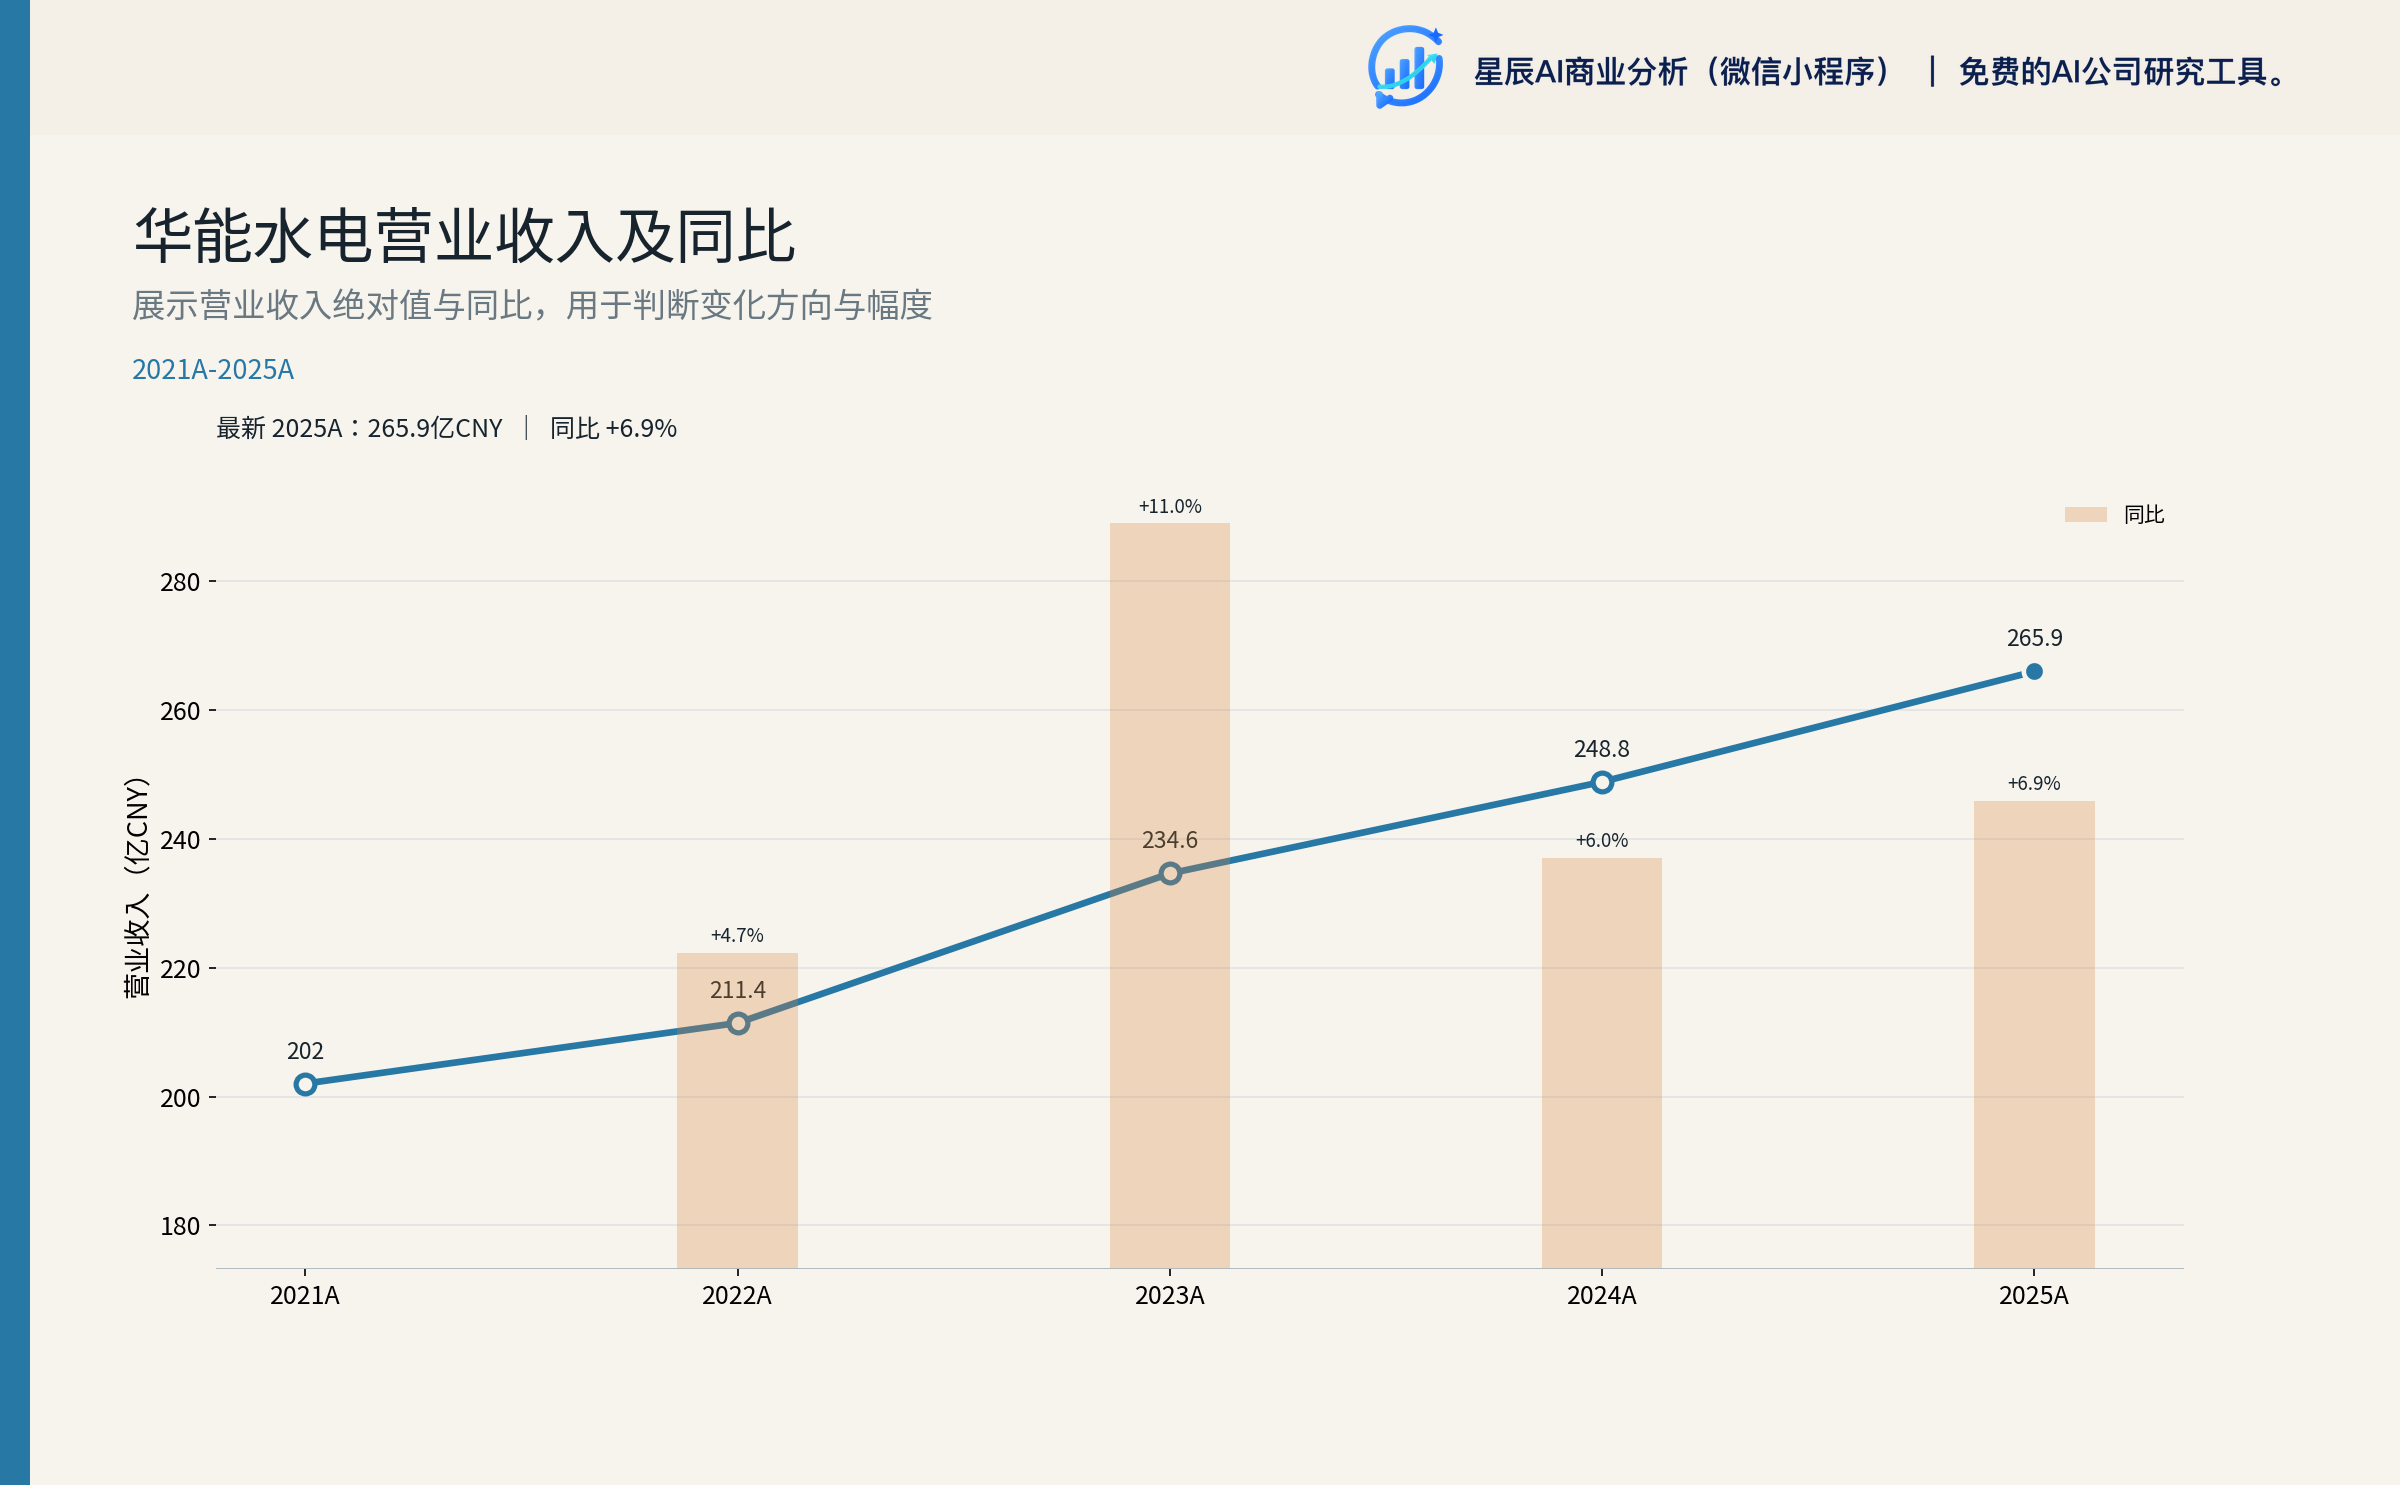Click the tallest 2023A growth bar
2400x1485 pixels.
click(1170, 895)
